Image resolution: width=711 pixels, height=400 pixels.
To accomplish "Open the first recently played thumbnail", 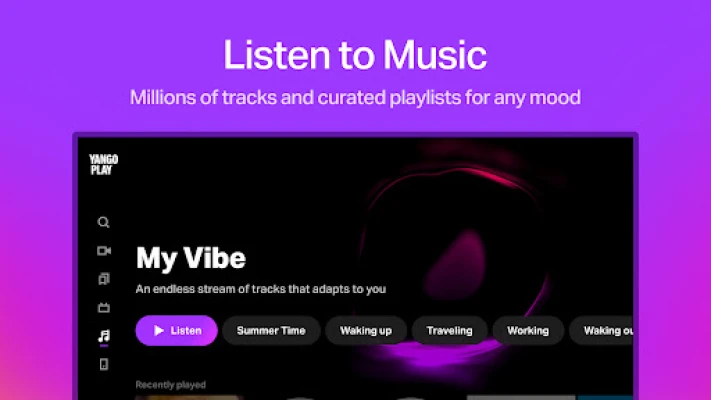I will 189,398.
